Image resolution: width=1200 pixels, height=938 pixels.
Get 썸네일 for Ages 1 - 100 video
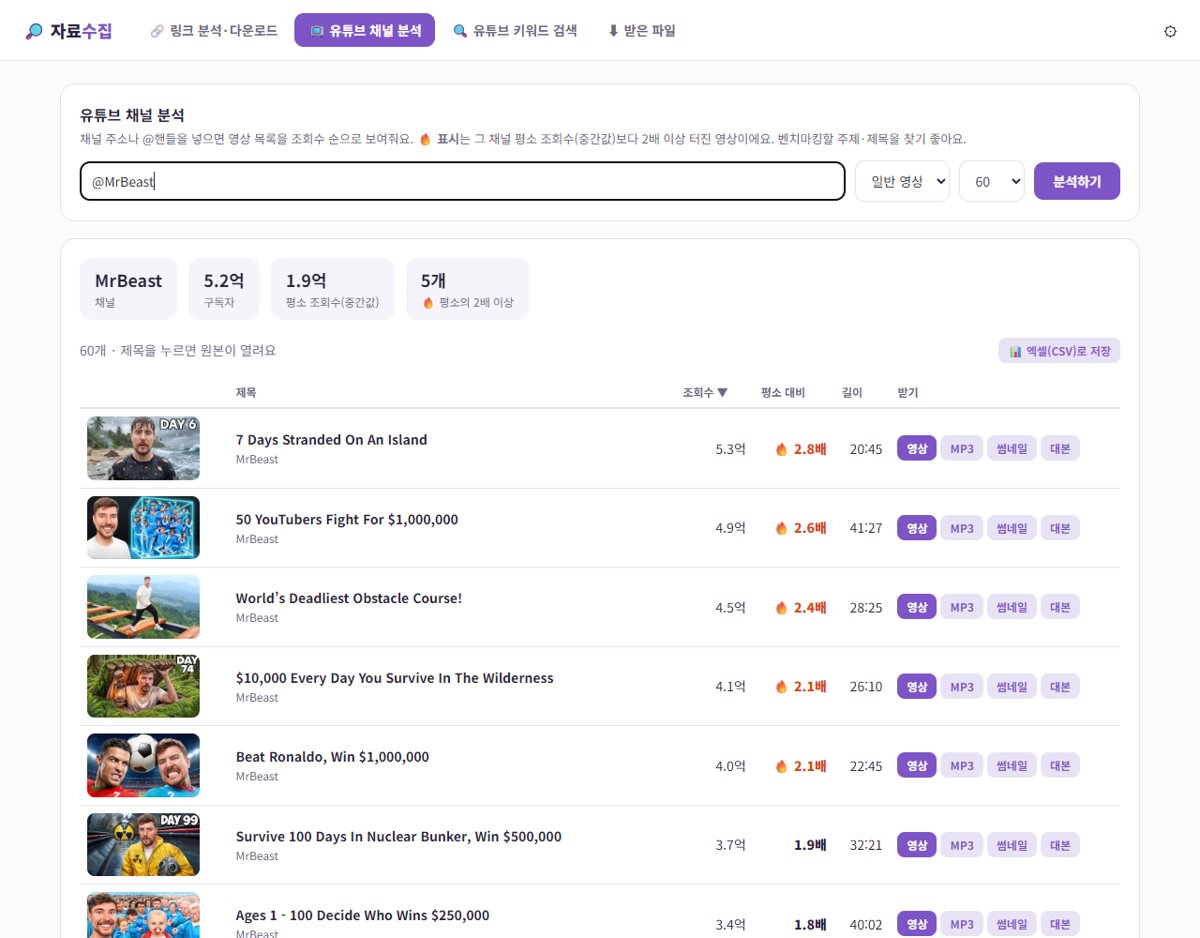point(1012,924)
